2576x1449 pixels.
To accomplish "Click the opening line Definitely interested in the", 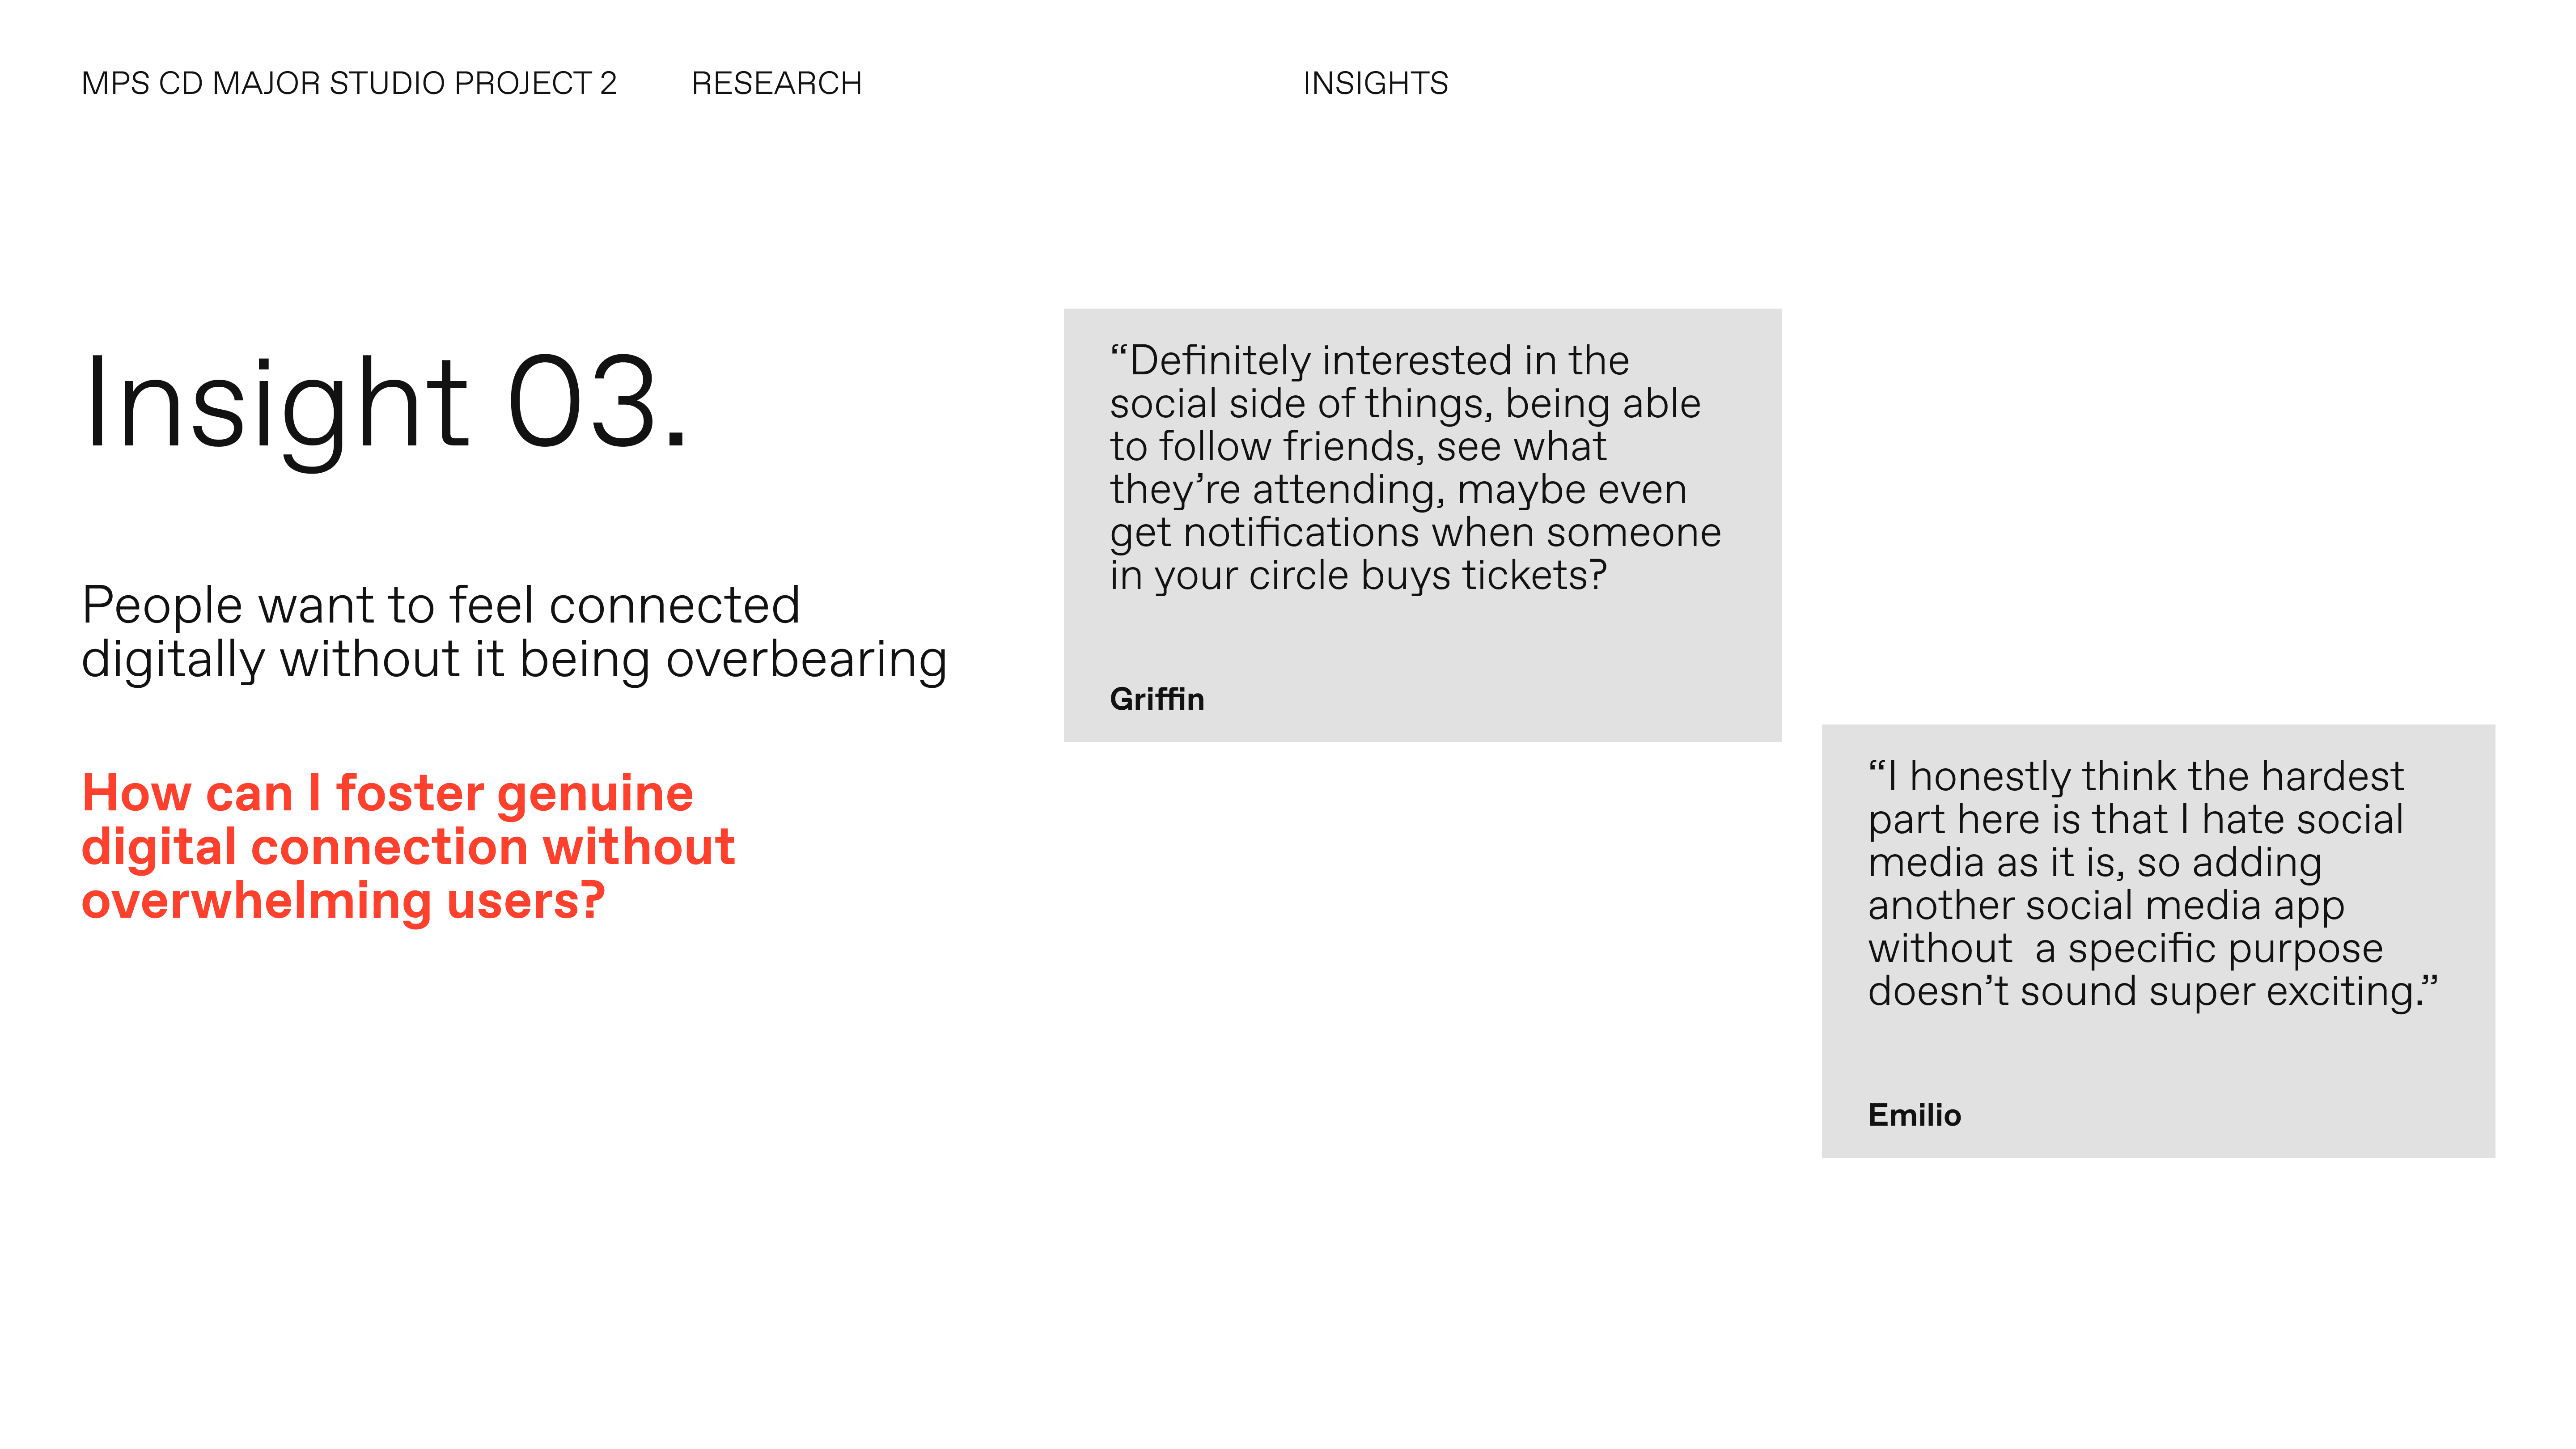I will click(1369, 361).
